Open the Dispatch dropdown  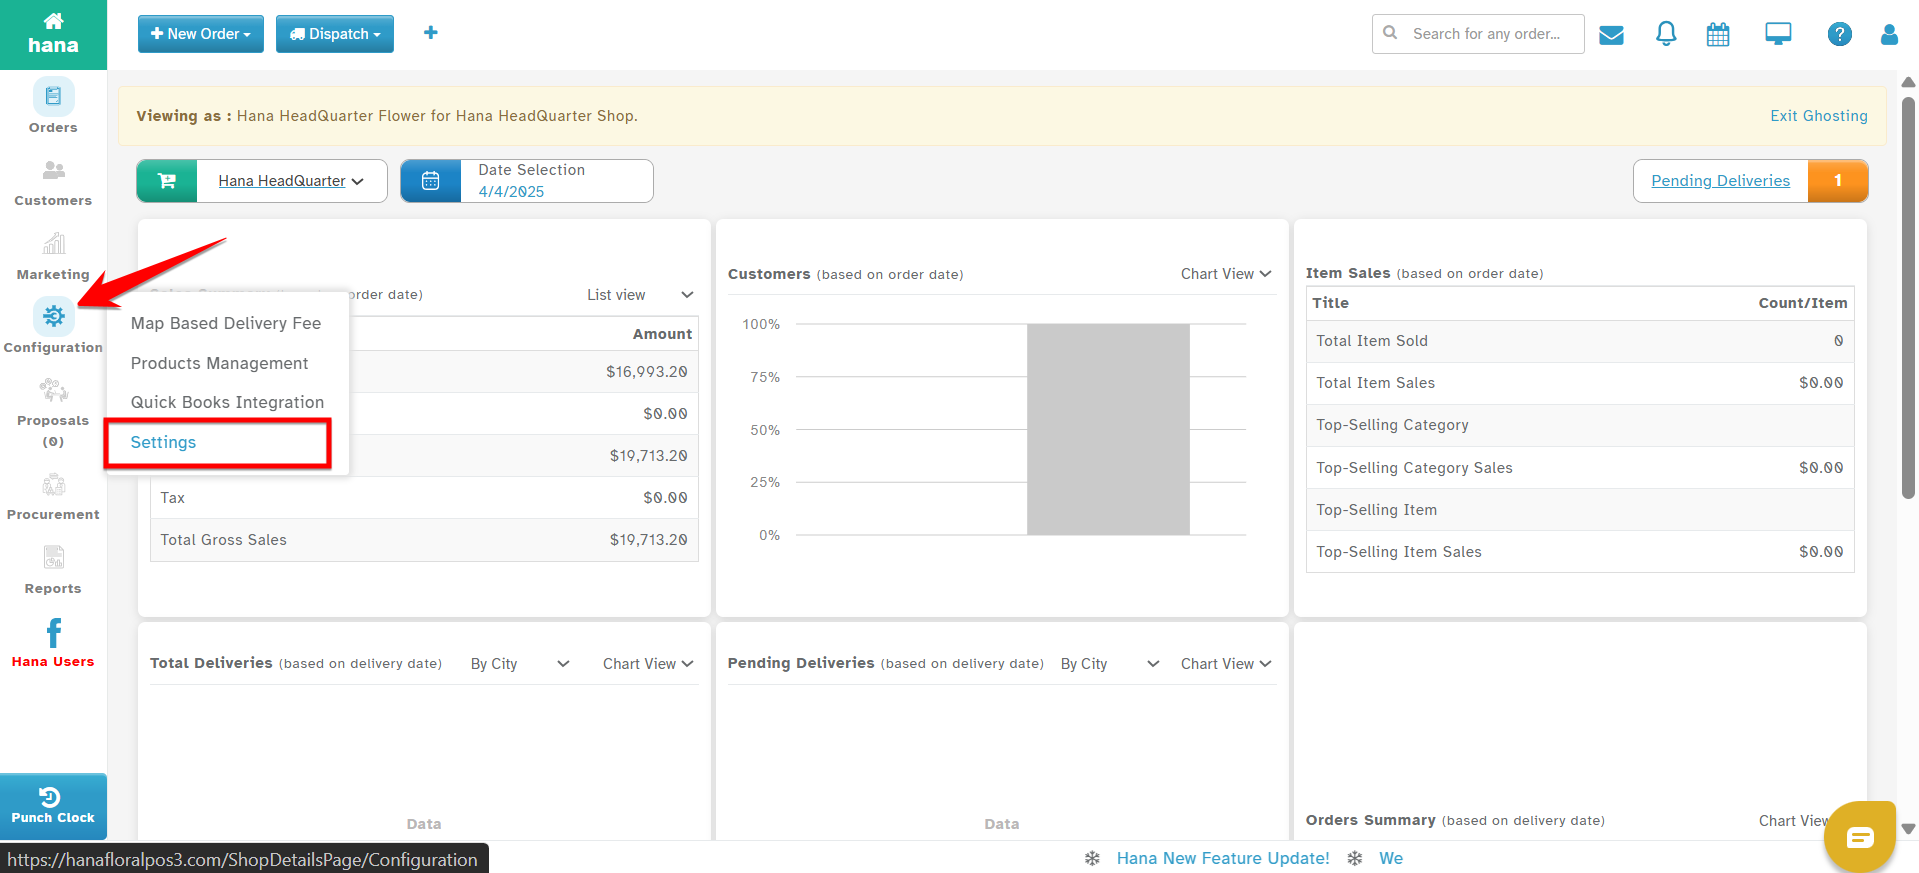click(335, 34)
